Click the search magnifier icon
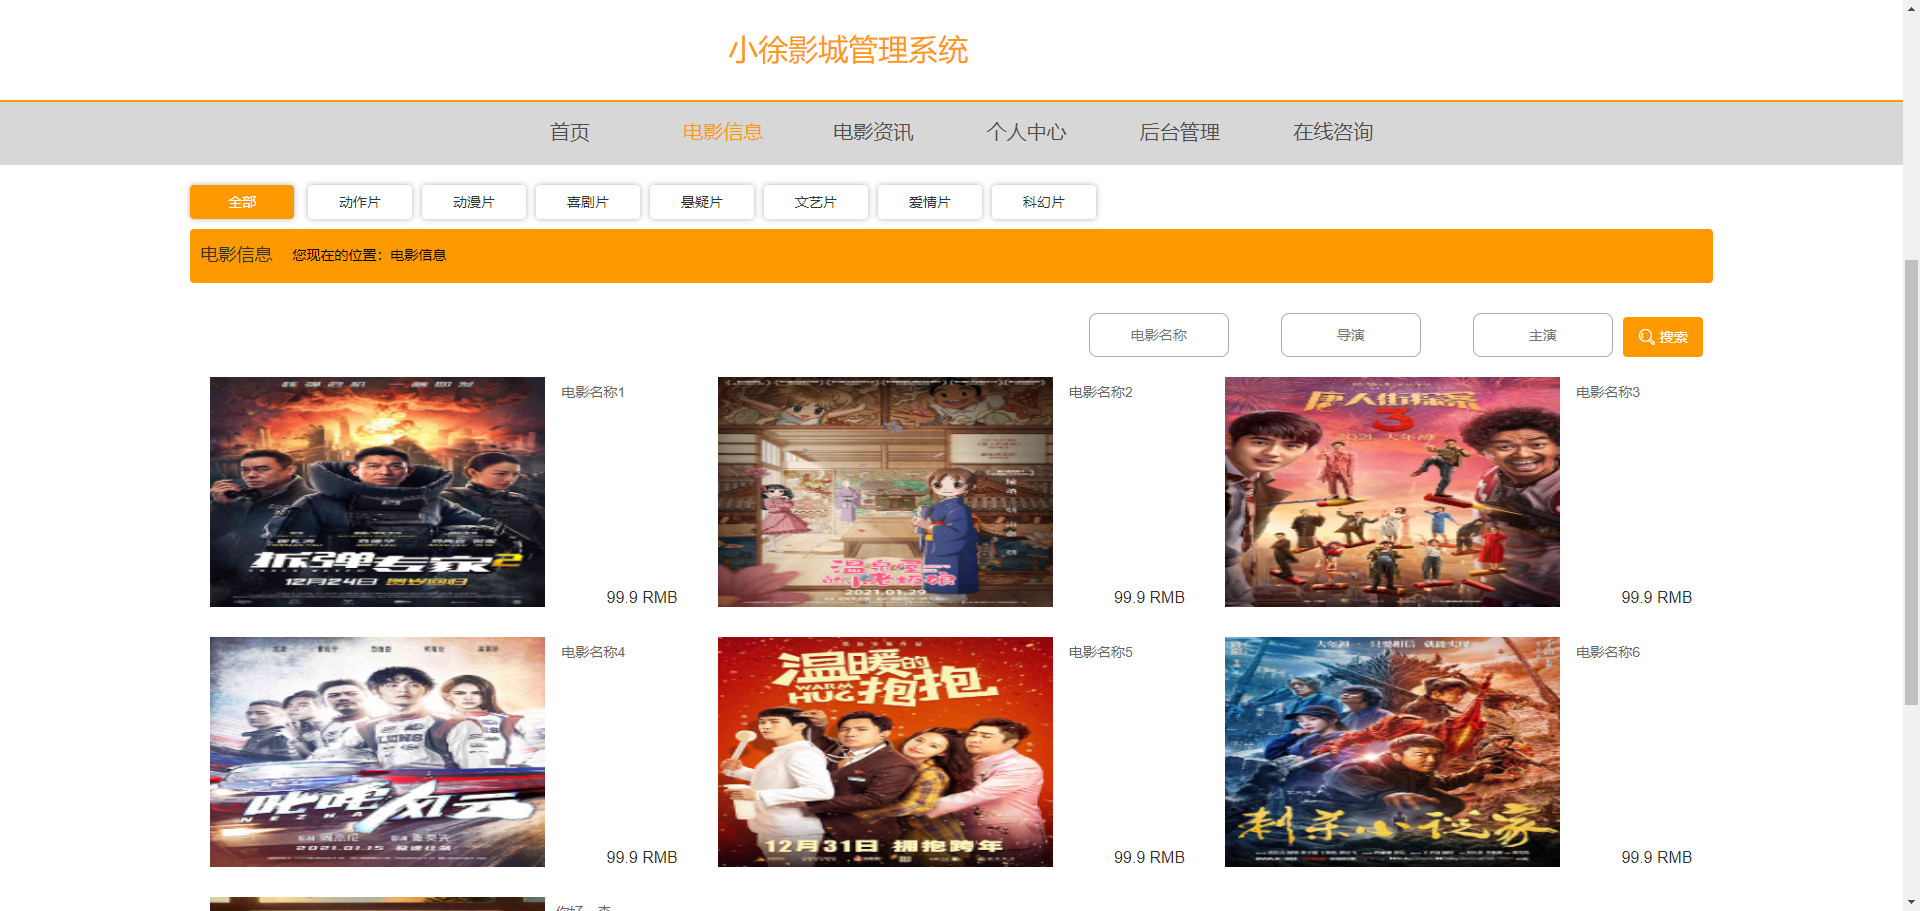 [x=1646, y=337]
